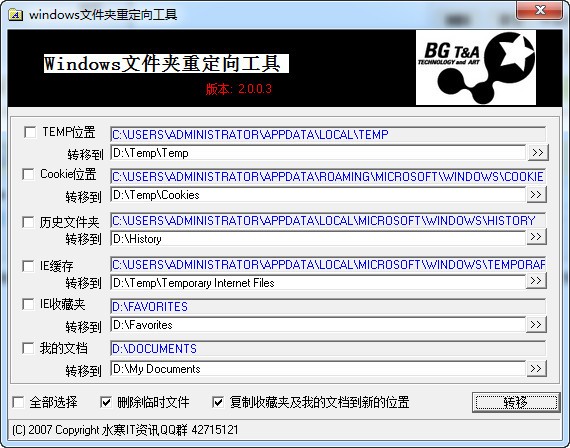This screenshot has width=570, height=448.
Task: Check the IE收藏夹 checkbox
Action: pyautogui.click(x=28, y=304)
